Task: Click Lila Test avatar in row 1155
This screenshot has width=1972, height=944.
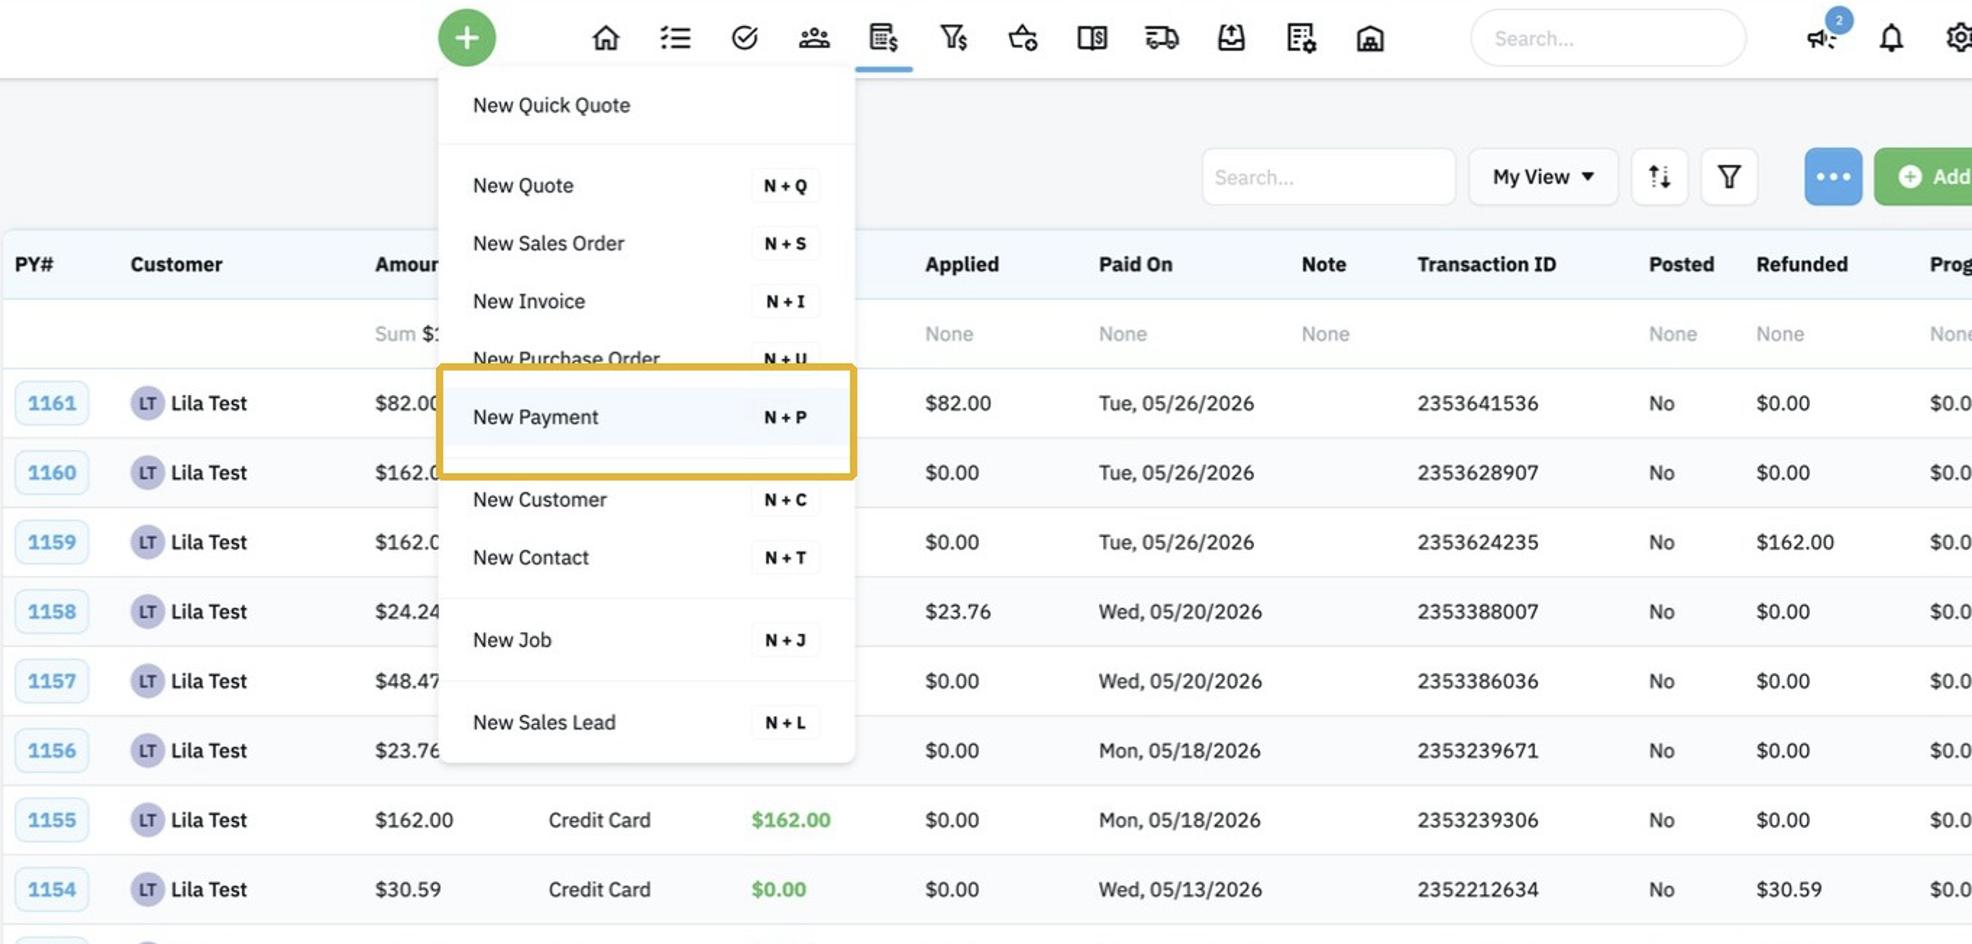Action: coord(147,820)
